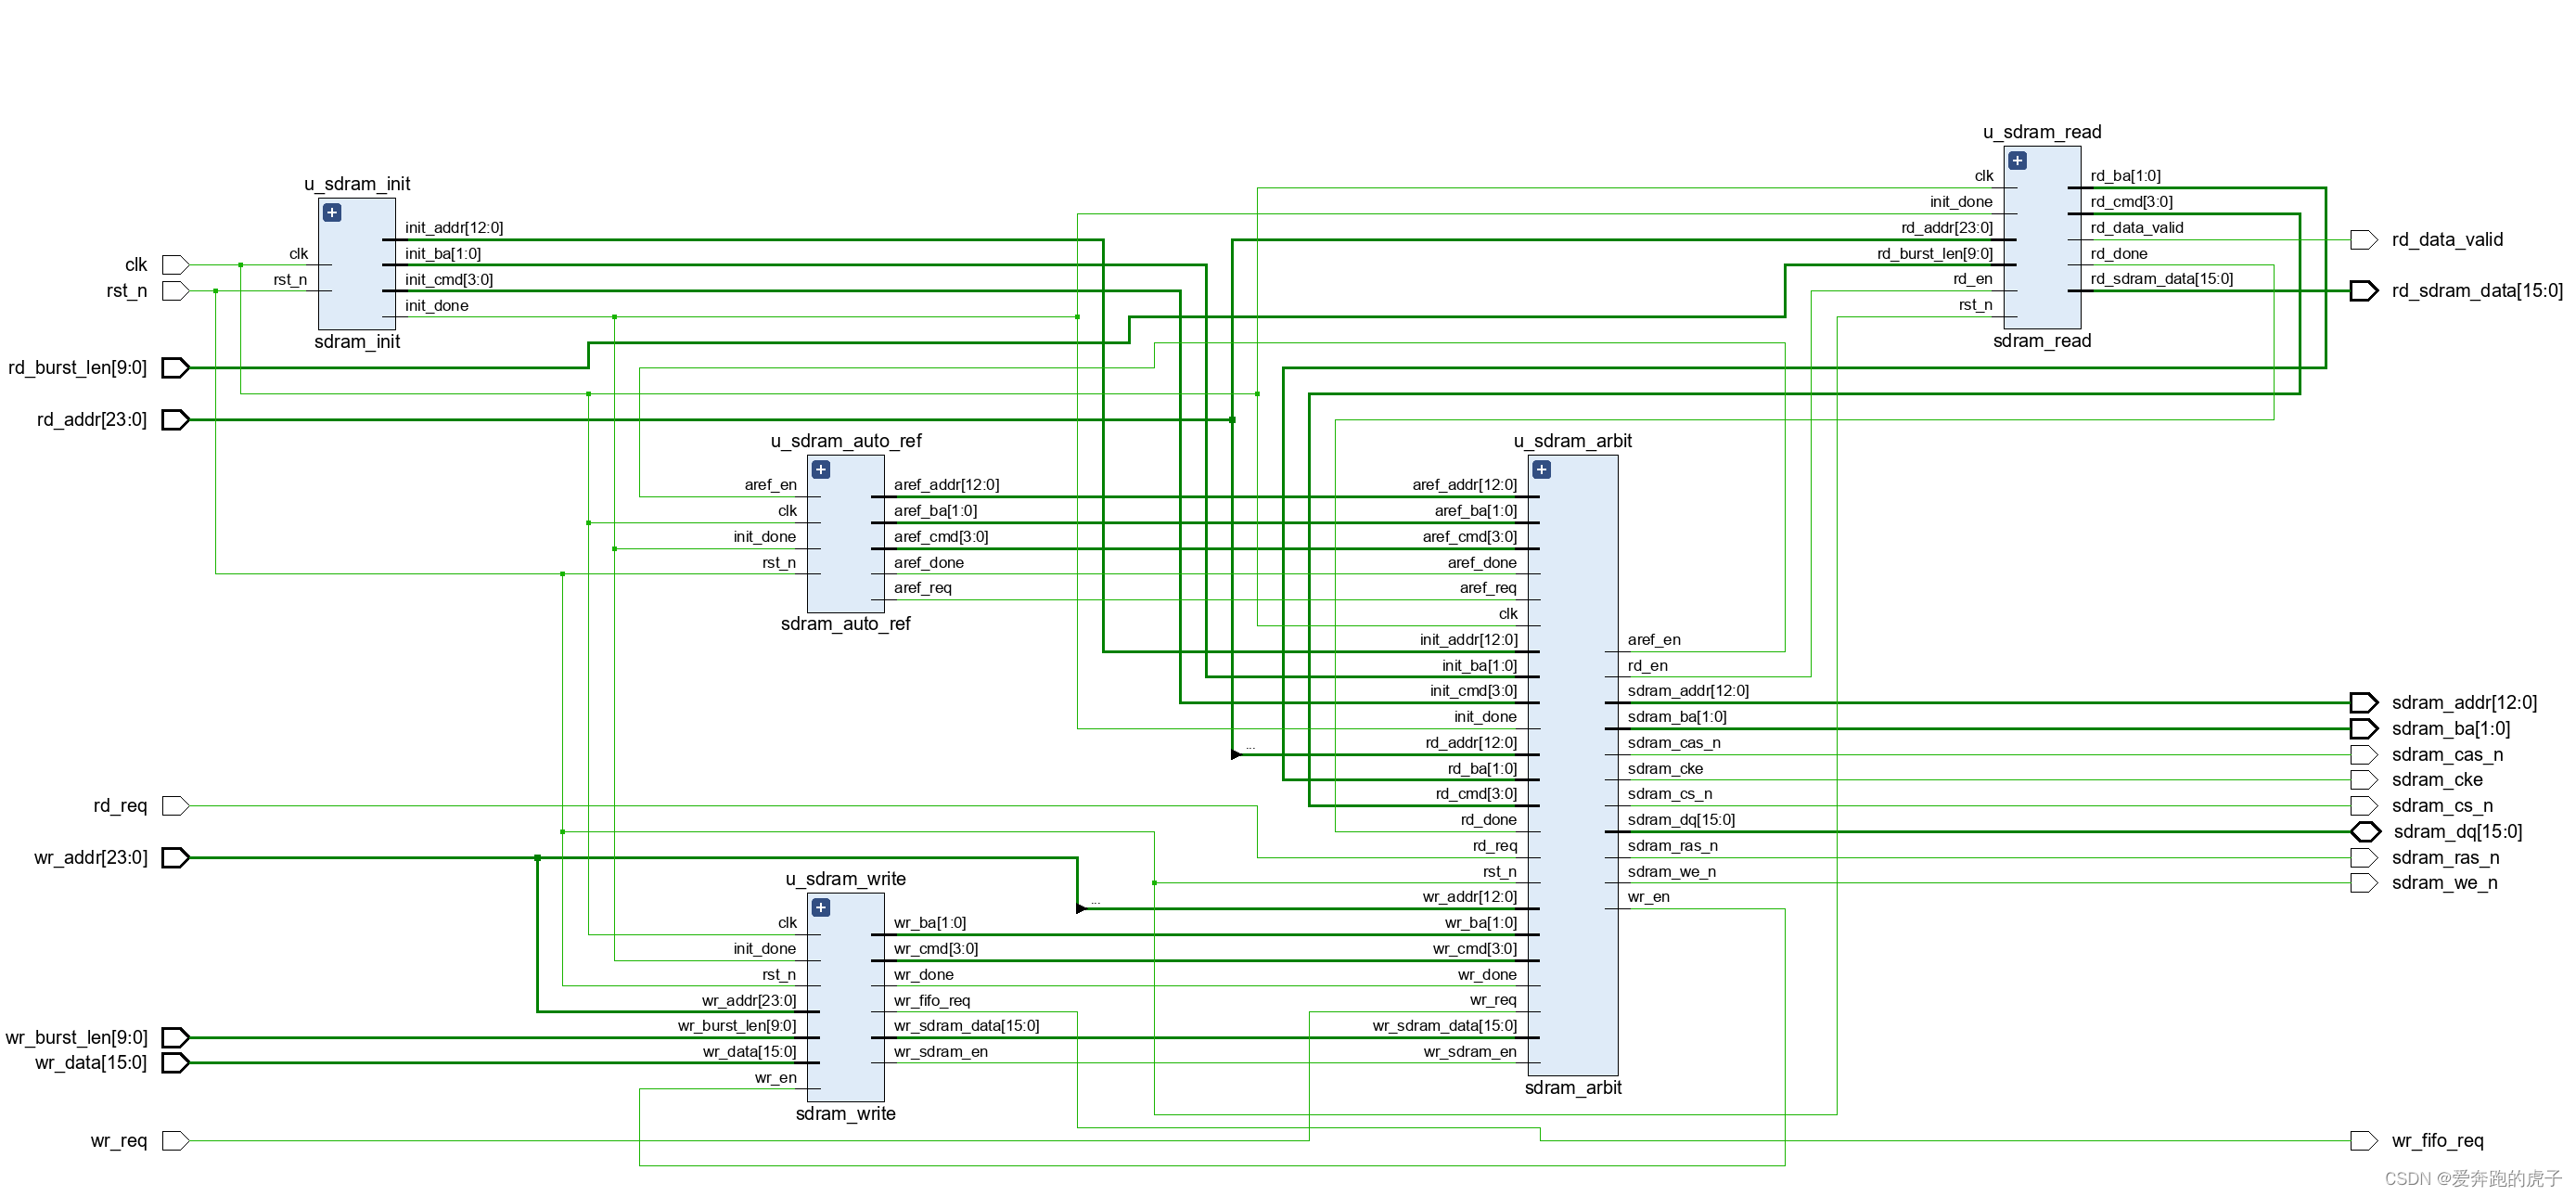Viewport: 2576px width, 1196px height.
Task: Click the u_sdram_init instance name
Action: 357,184
